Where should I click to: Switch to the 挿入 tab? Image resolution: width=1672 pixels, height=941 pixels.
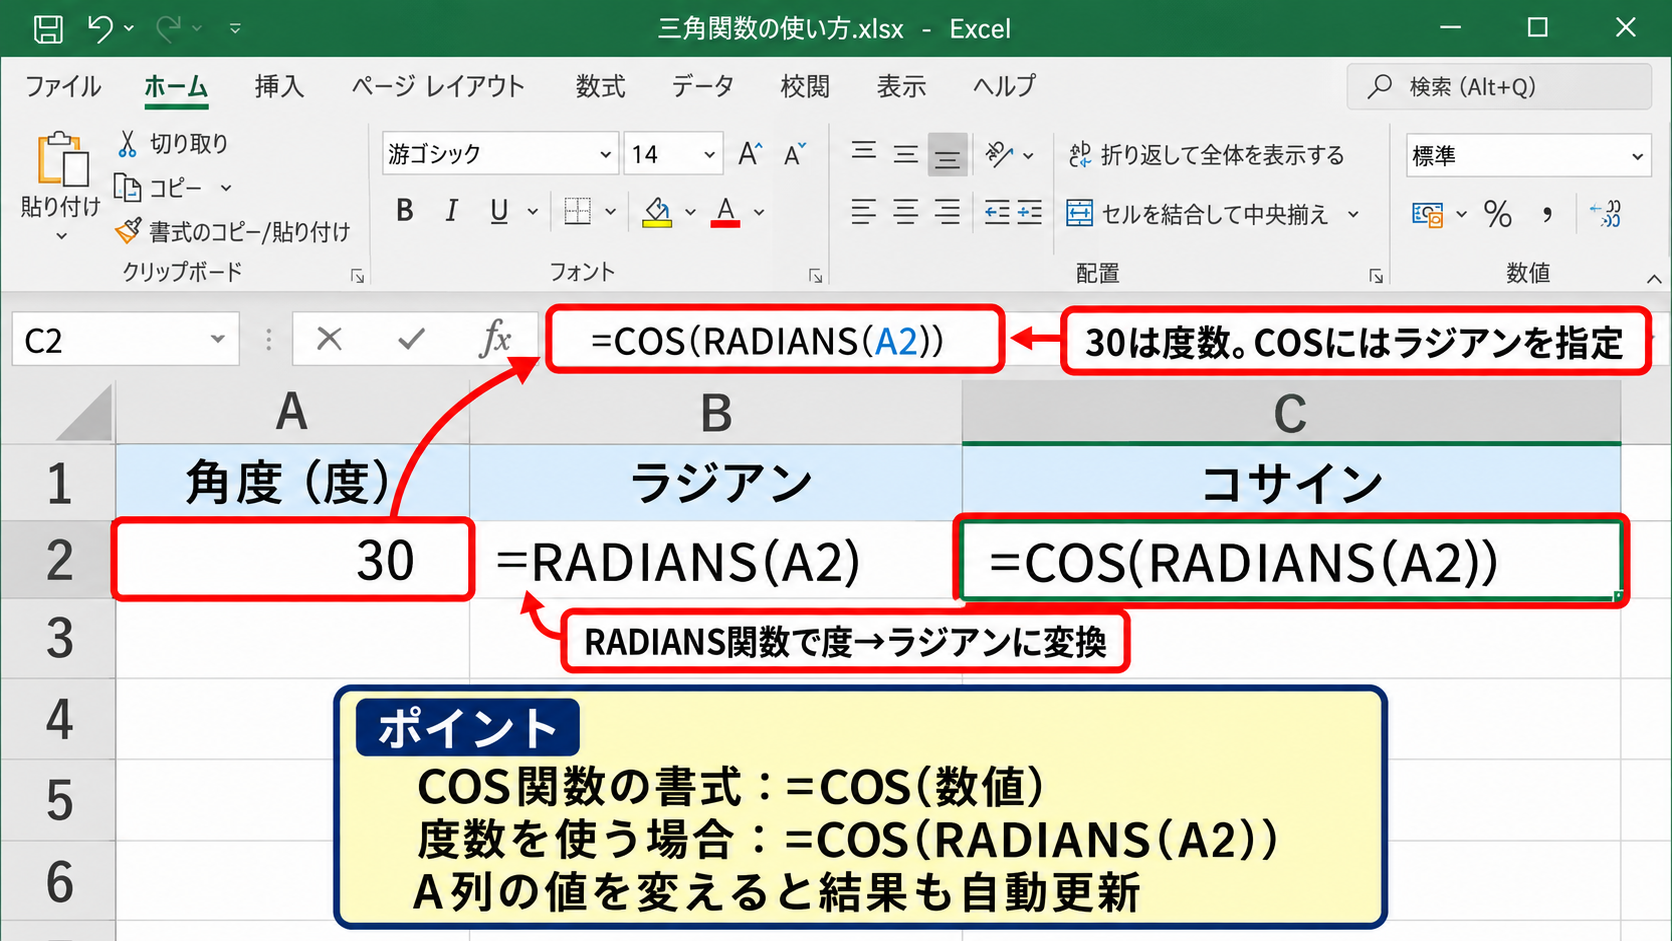coord(279,86)
